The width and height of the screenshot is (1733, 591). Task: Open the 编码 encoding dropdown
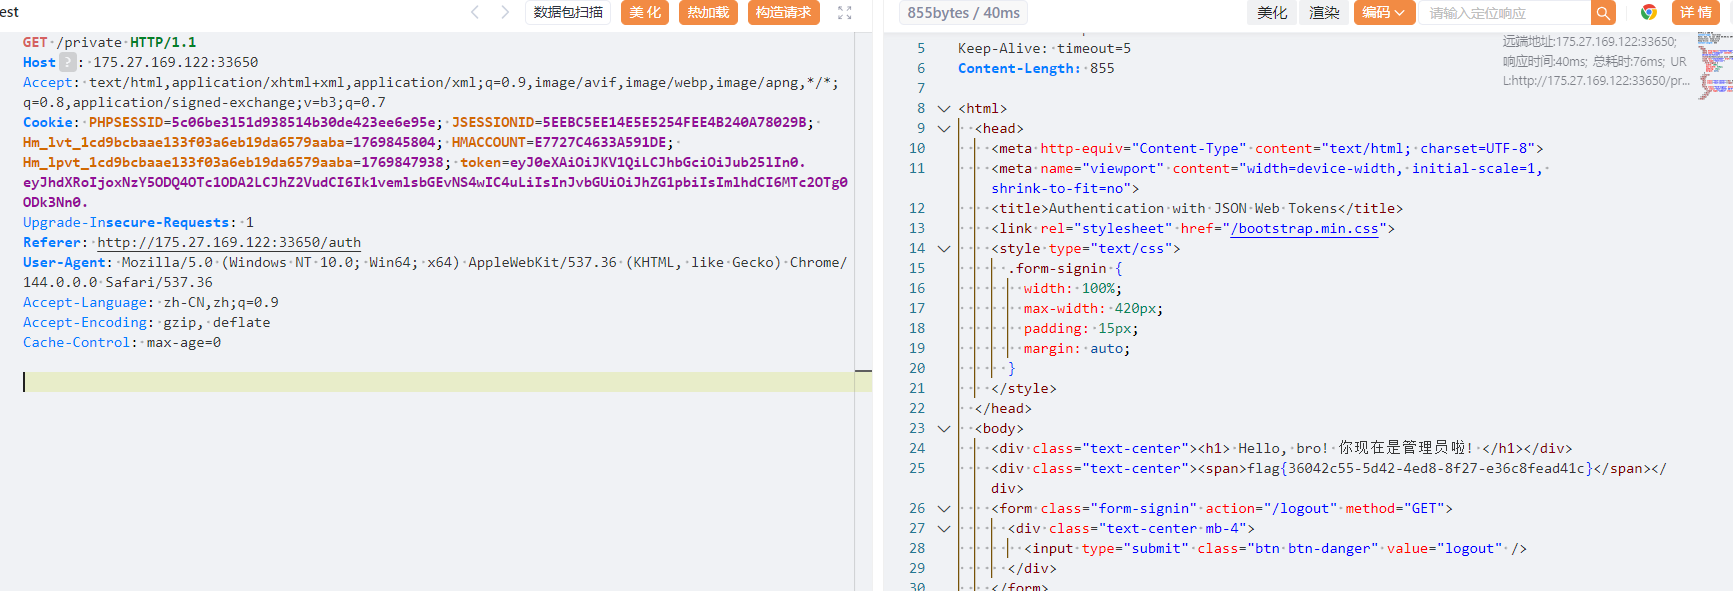pyautogui.click(x=1383, y=13)
